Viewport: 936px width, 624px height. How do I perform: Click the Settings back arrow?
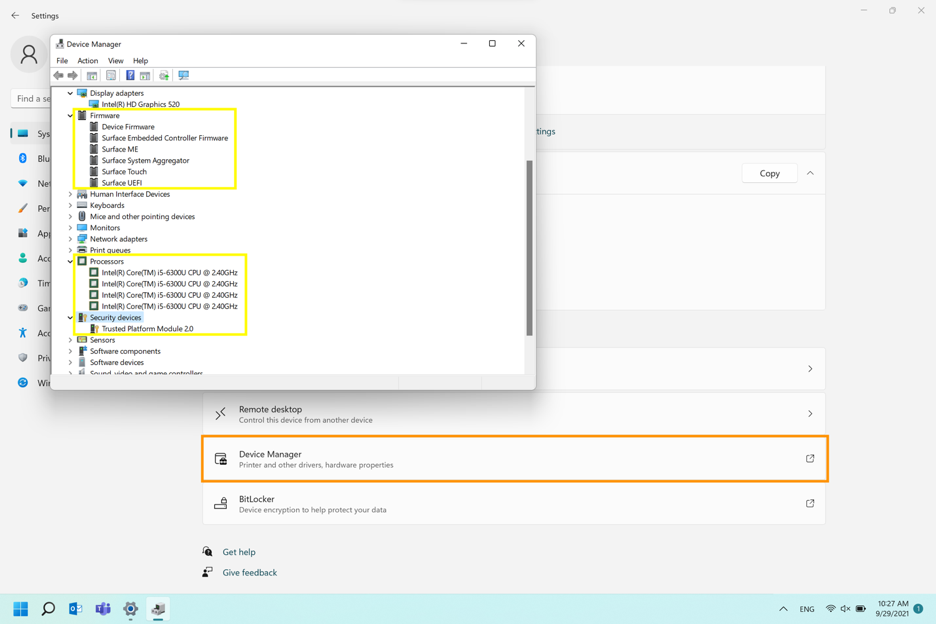15,16
